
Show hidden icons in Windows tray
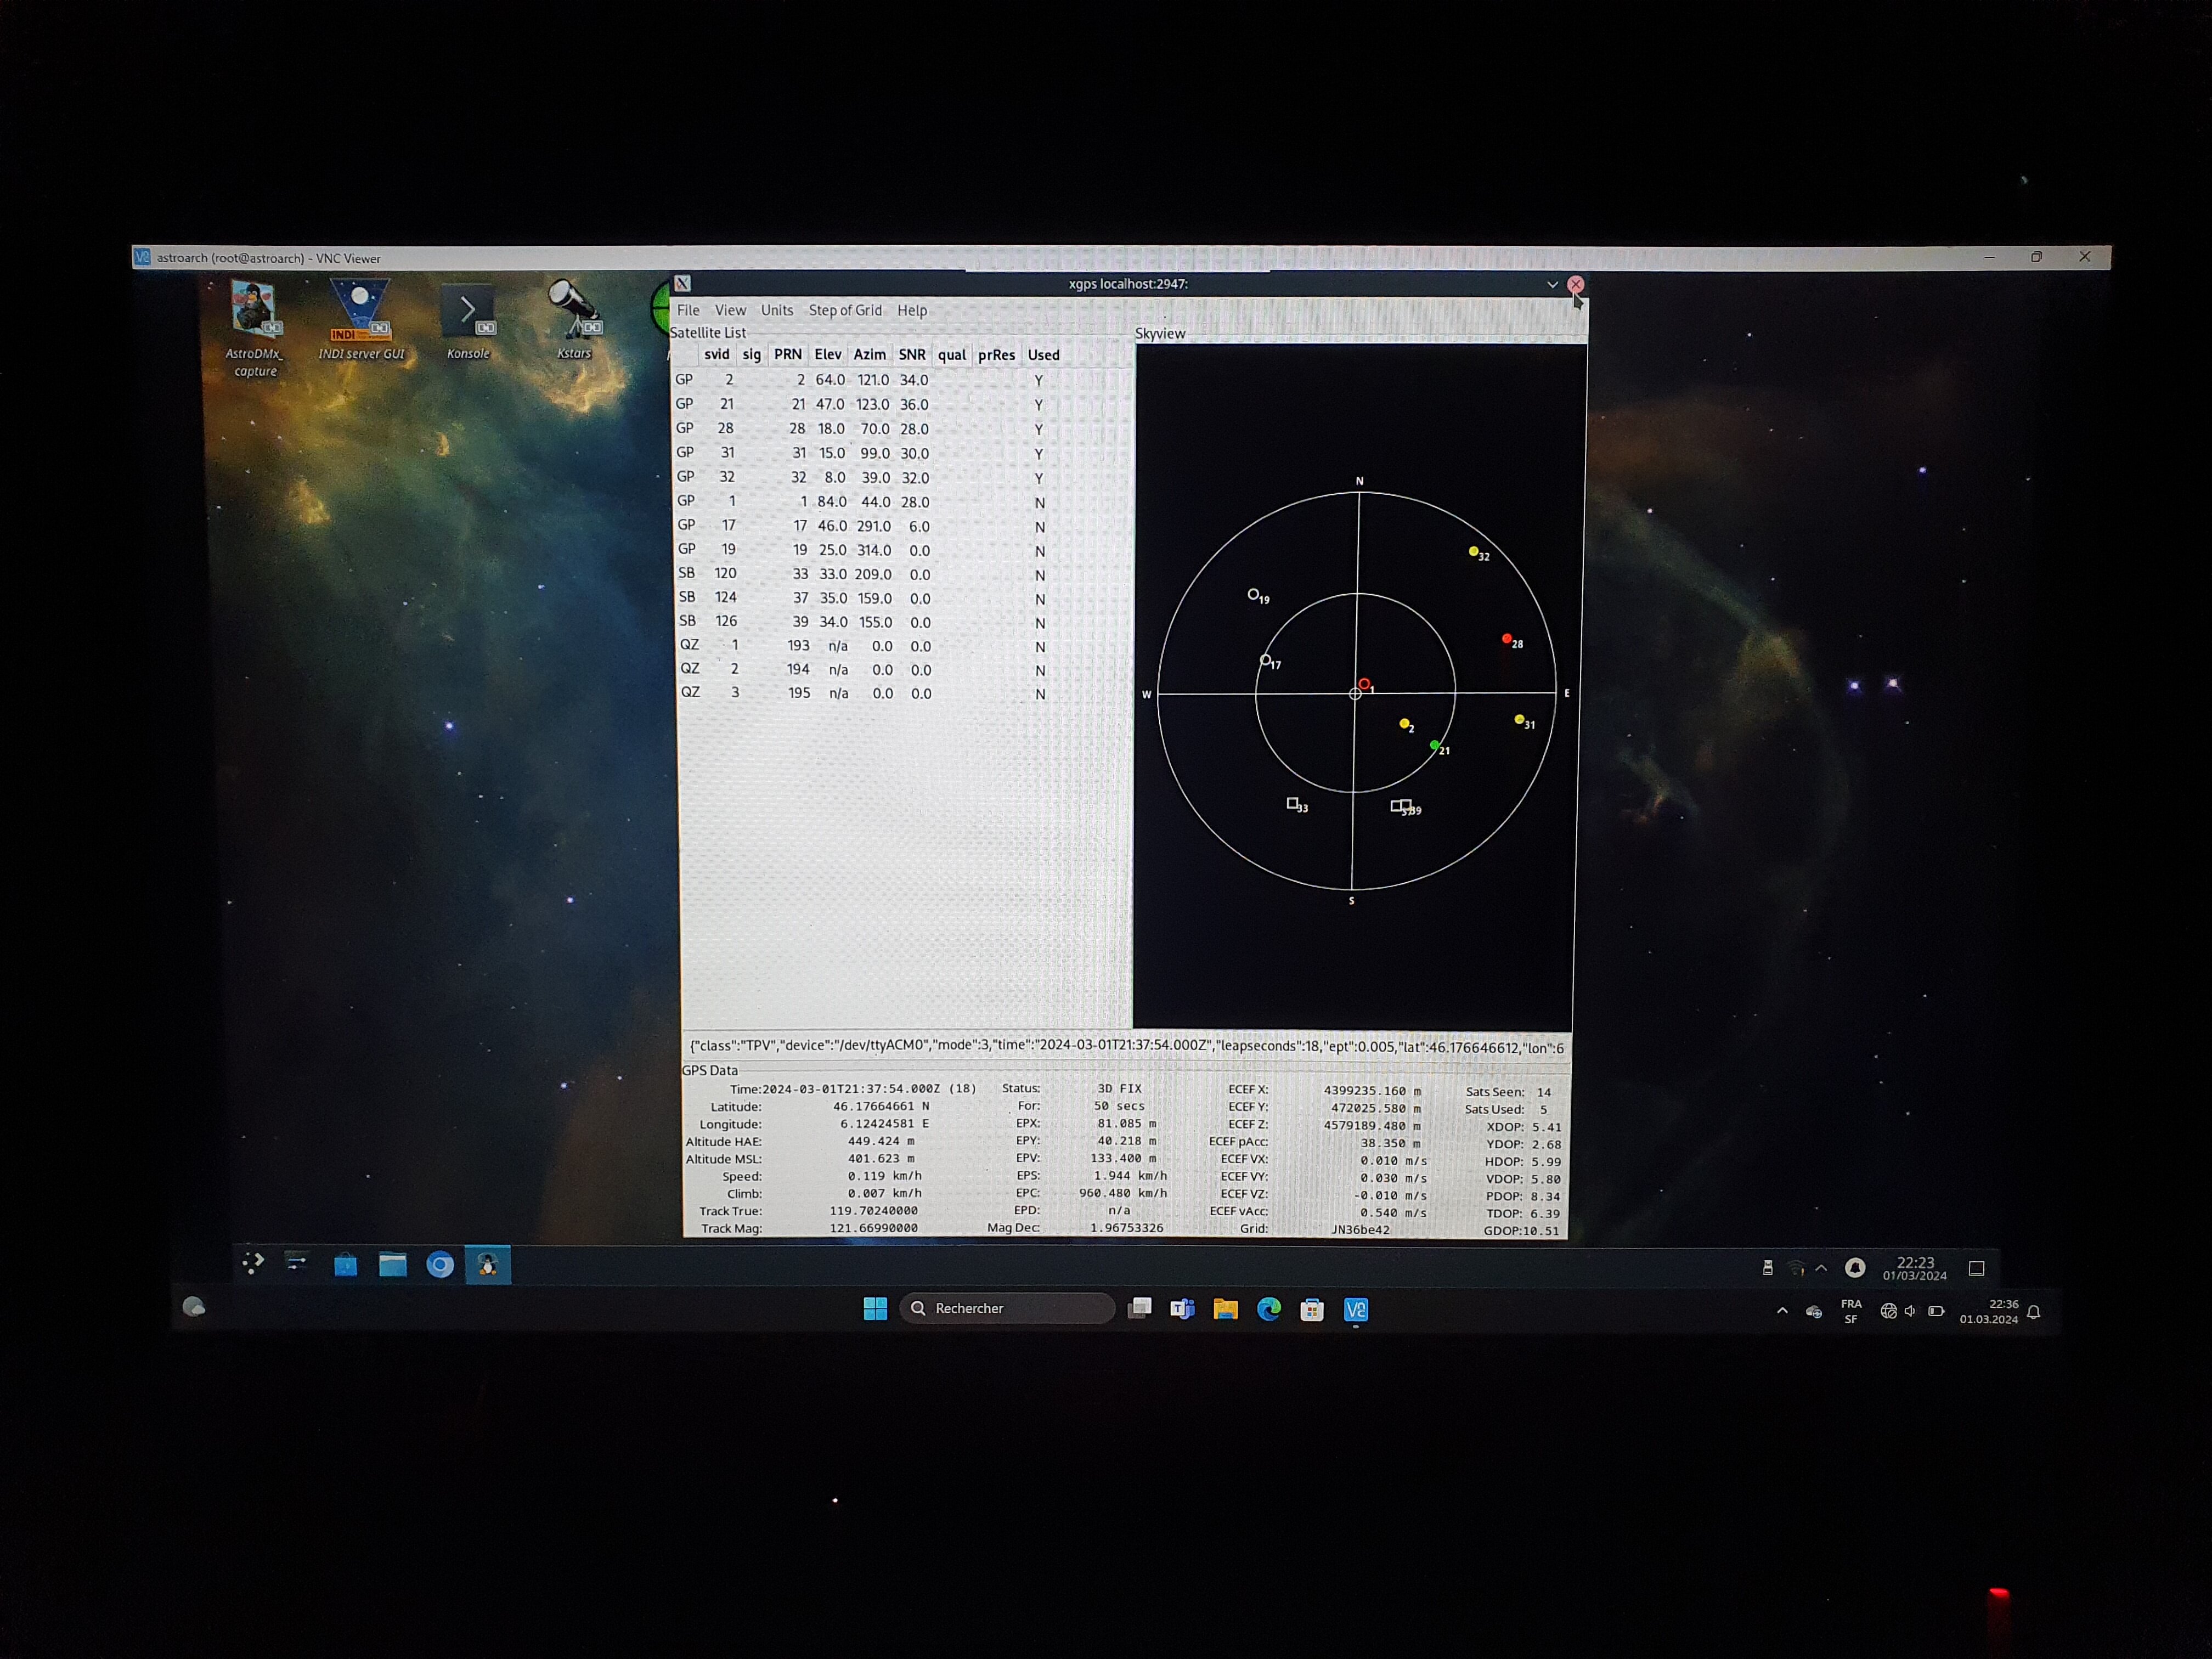pyautogui.click(x=1782, y=1311)
